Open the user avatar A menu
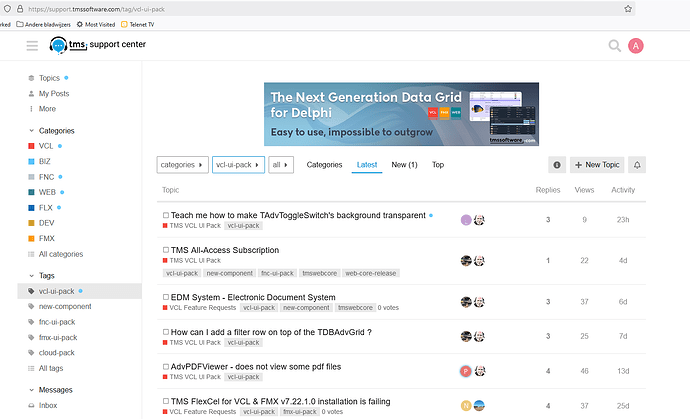Viewport: 690px width, 419px height. pos(635,46)
